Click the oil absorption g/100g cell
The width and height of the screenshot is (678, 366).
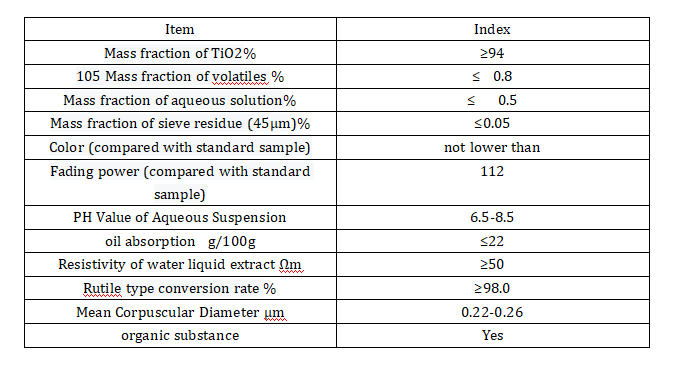[180, 241]
